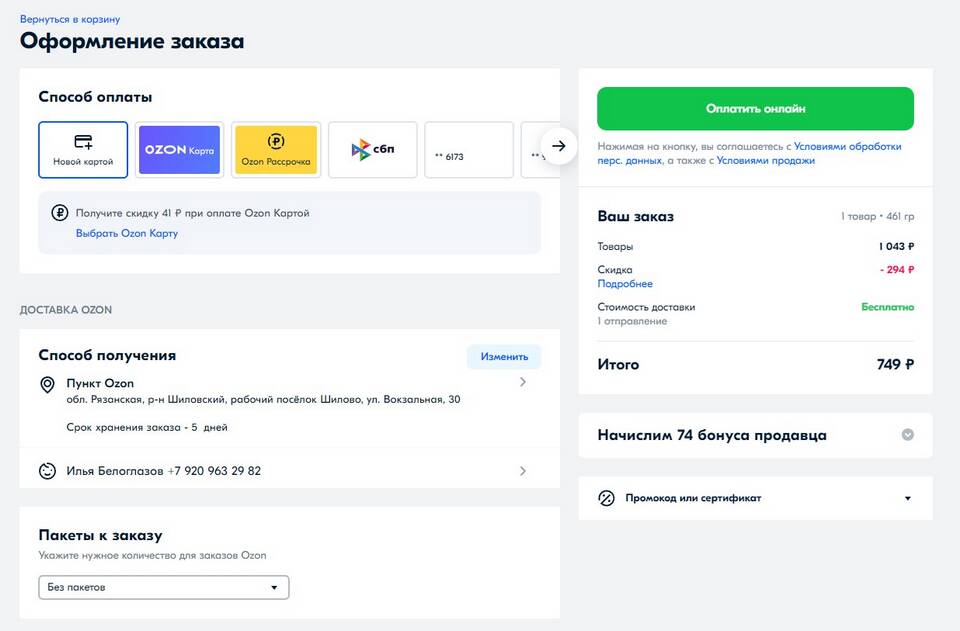Open 'Условиями обработки перс. данных' link
This screenshot has width=960, height=631.
pos(749,153)
